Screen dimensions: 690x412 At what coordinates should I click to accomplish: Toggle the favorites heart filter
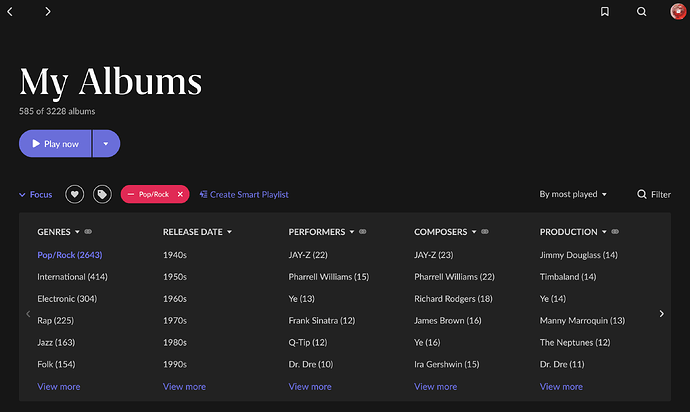coord(74,194)
